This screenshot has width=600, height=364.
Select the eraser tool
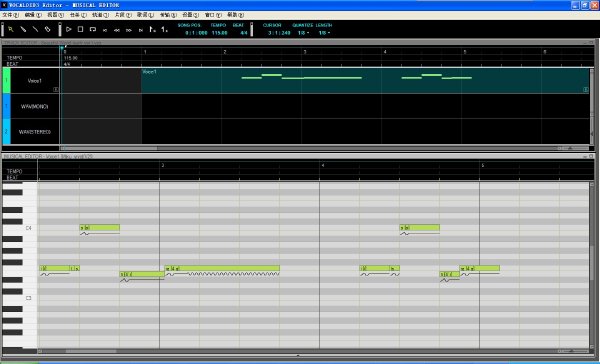tap(47, 29)
